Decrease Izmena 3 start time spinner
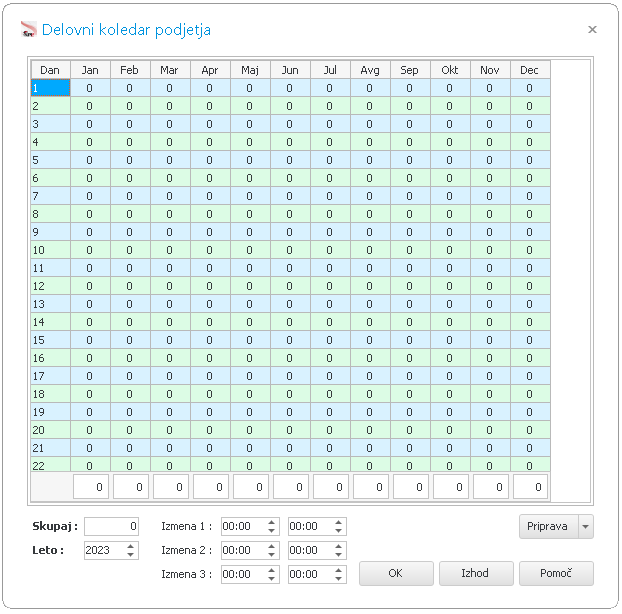The height and width of the screenshot is (614, 622). tap(271, 579)
